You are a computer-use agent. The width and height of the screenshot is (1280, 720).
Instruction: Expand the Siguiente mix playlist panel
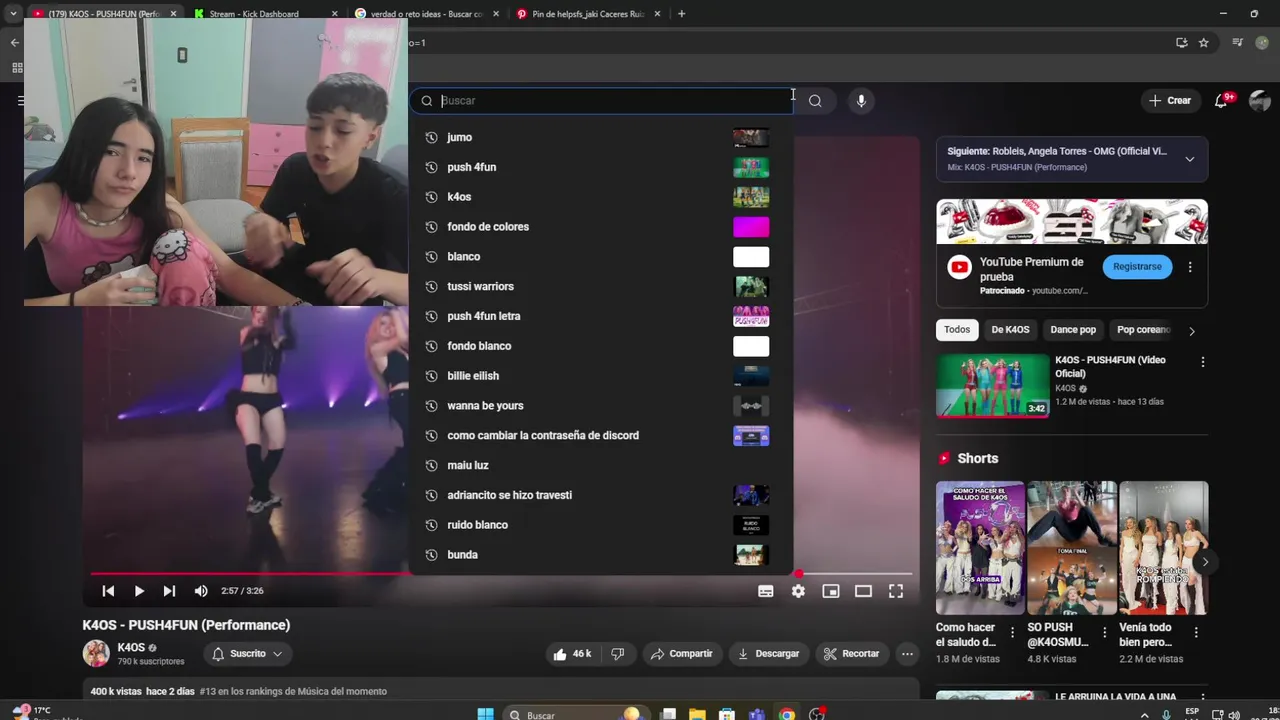(1189, 159)
